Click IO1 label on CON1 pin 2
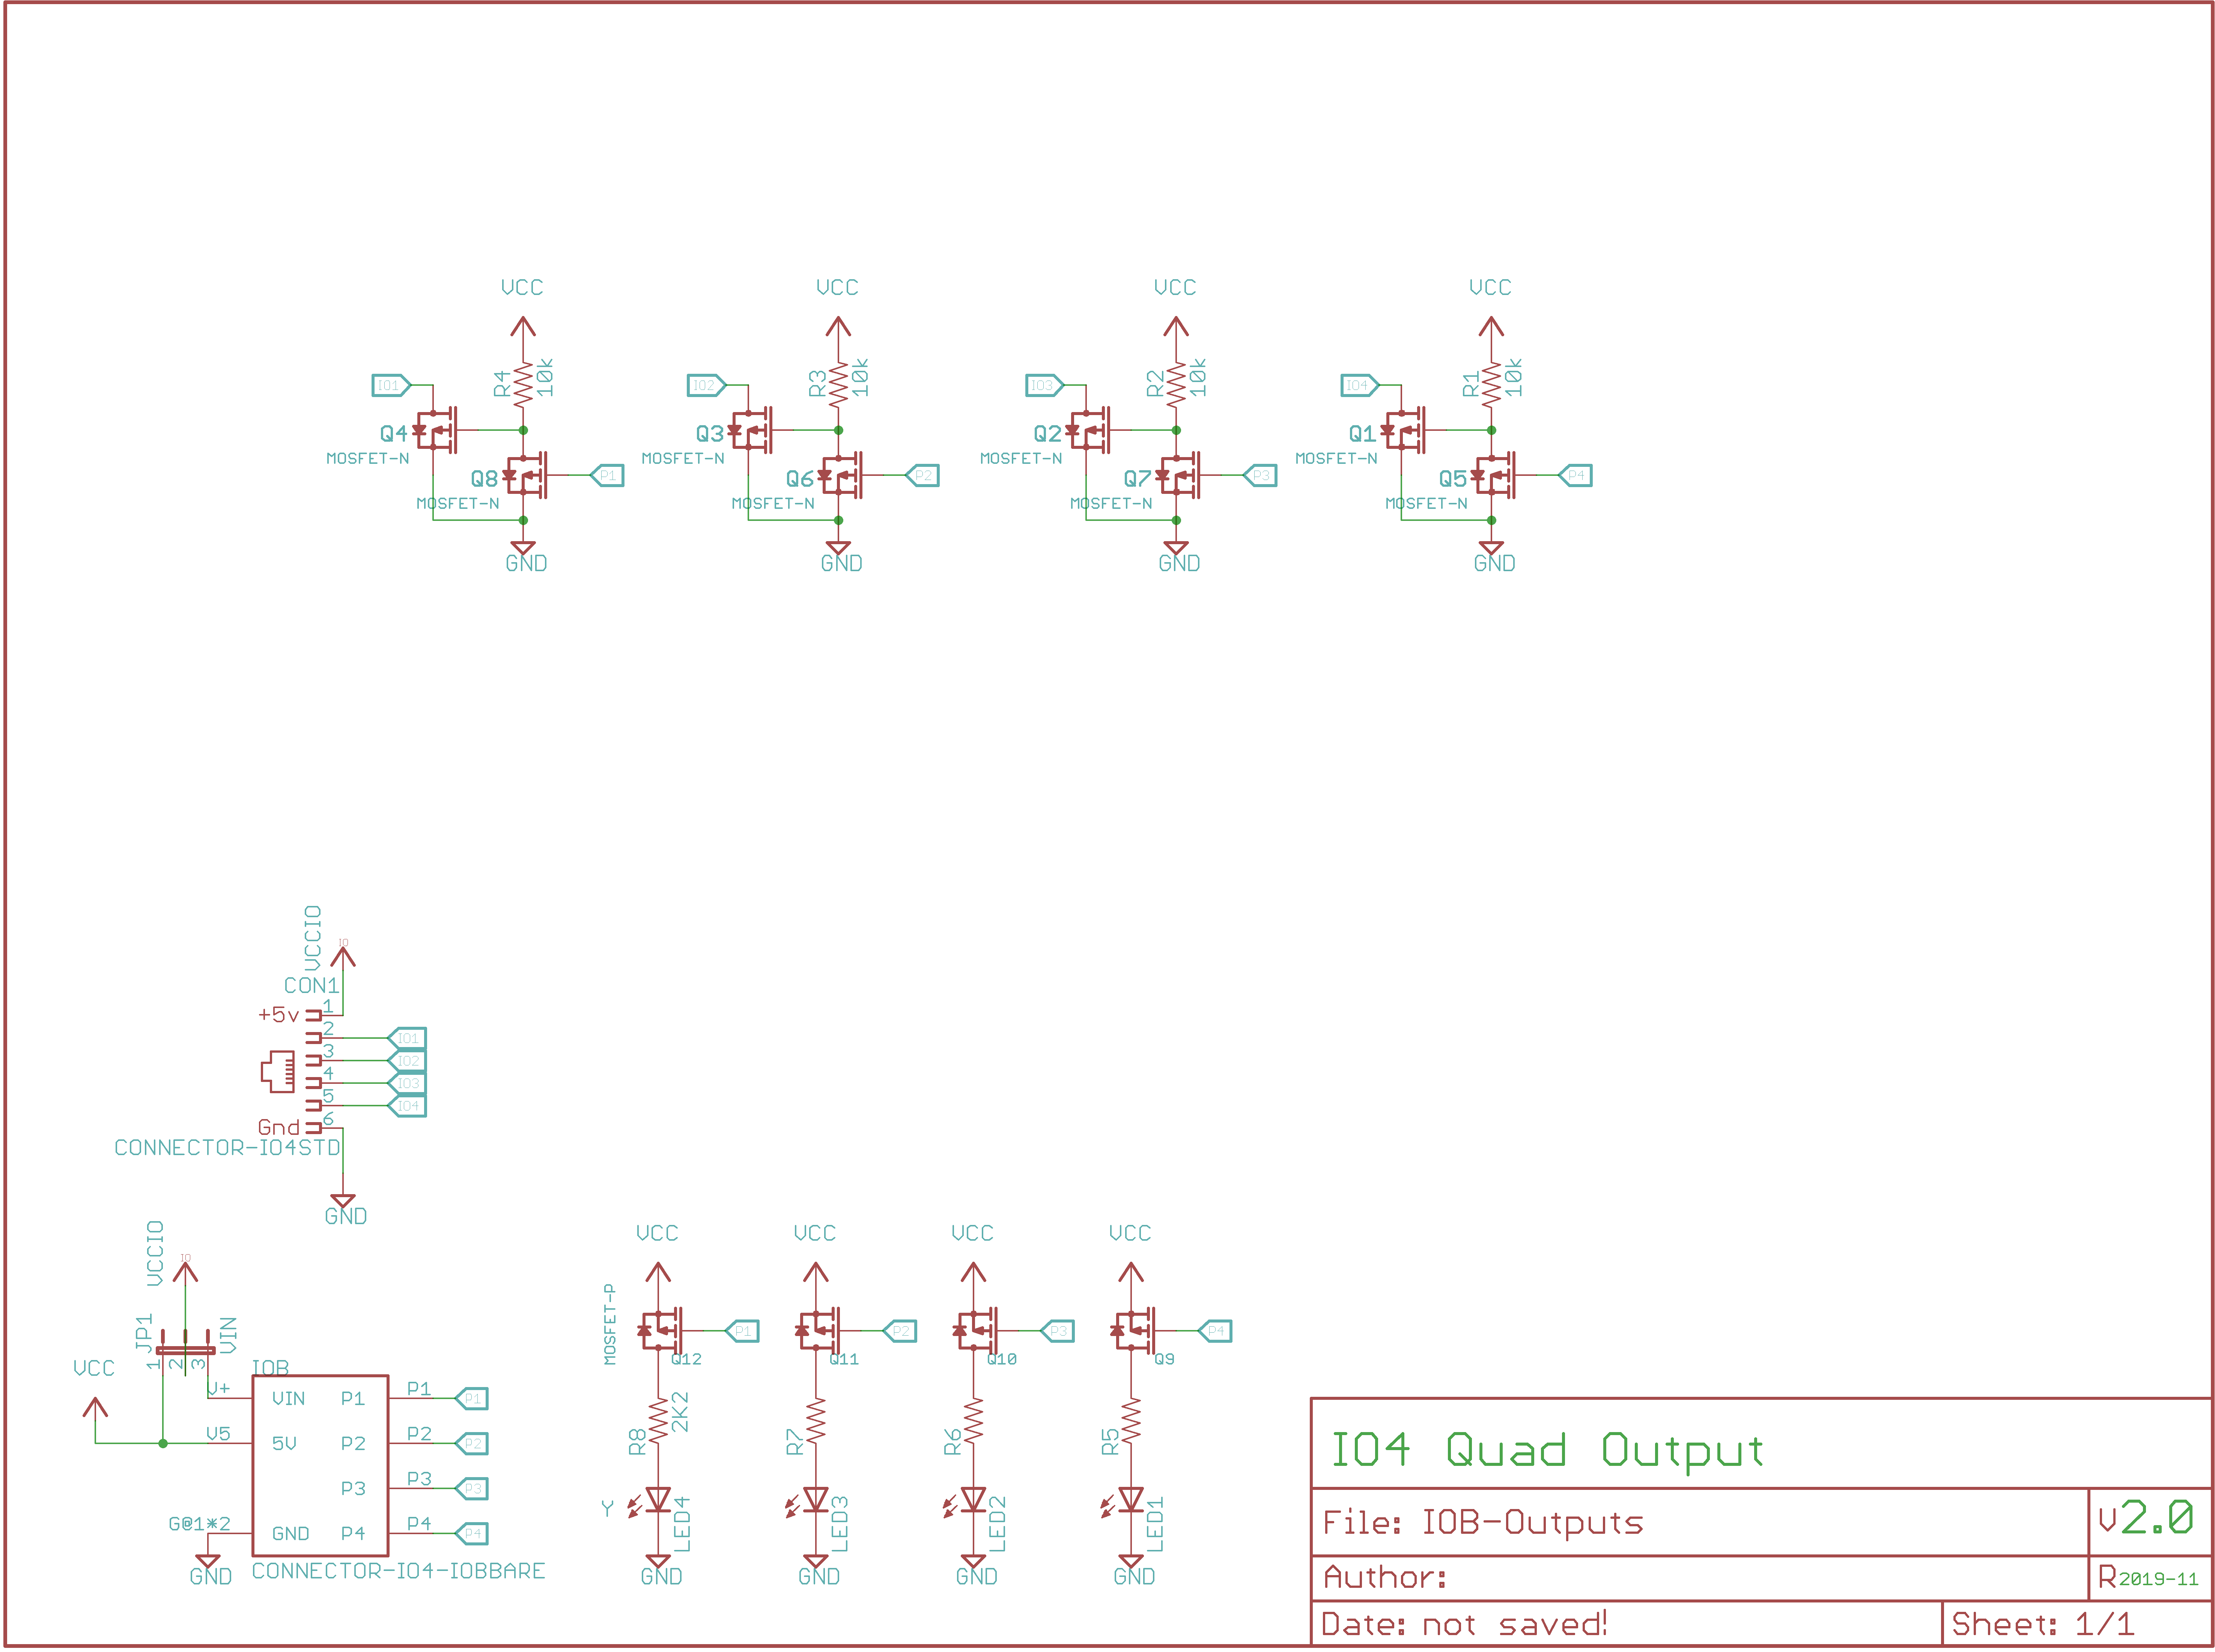Screen dimensions: 2215x1652 click(407, 1038)
